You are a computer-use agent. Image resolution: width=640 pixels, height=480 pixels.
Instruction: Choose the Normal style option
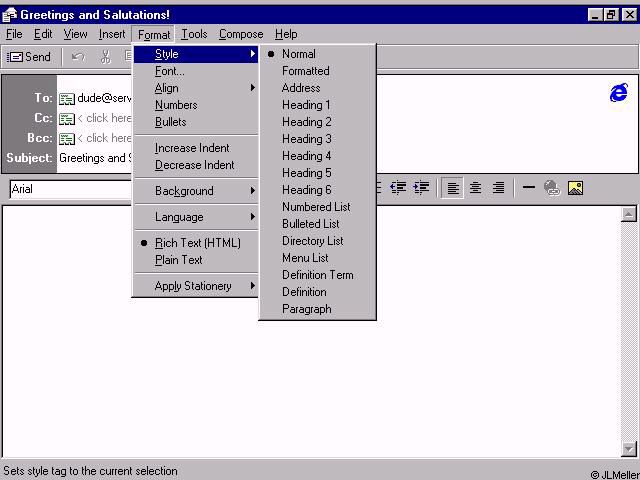pos(298,54)
